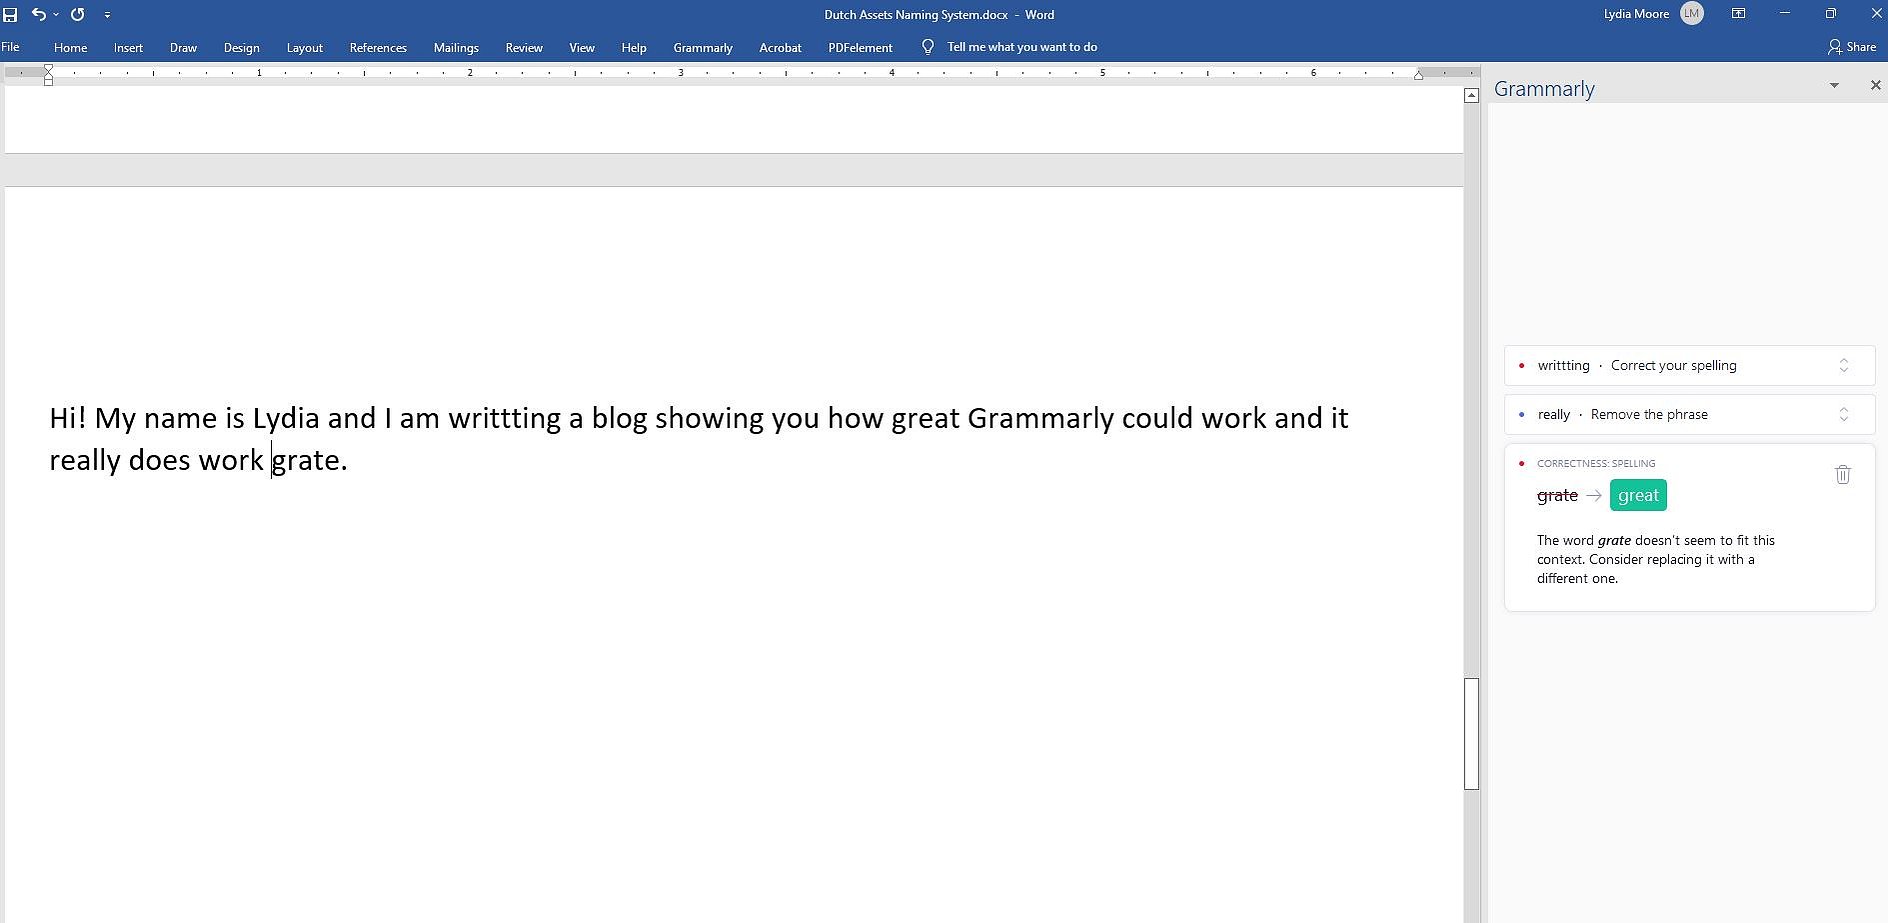Open the Grammarly ribbon tab
1888x923 pixels.
pos(703,47)
